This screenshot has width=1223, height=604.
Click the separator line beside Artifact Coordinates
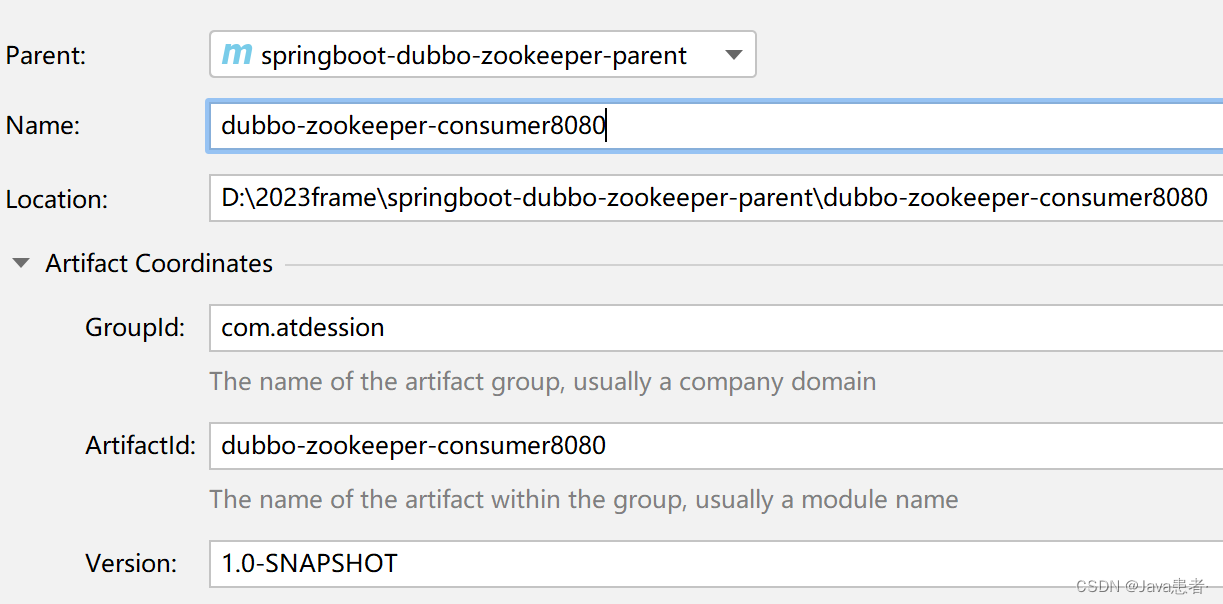750,265
